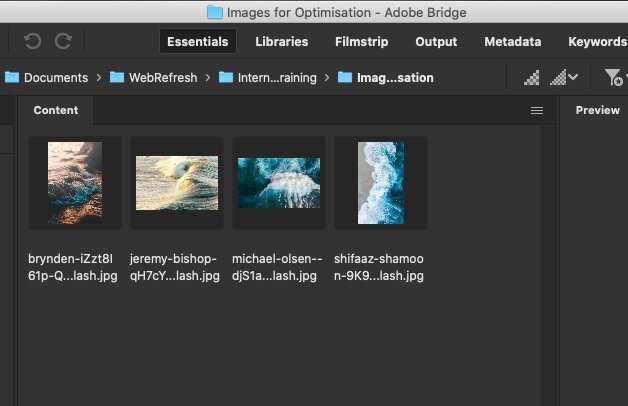Go to WebRefresh in the path bar

pyautogui.click(x=163, y=77)
